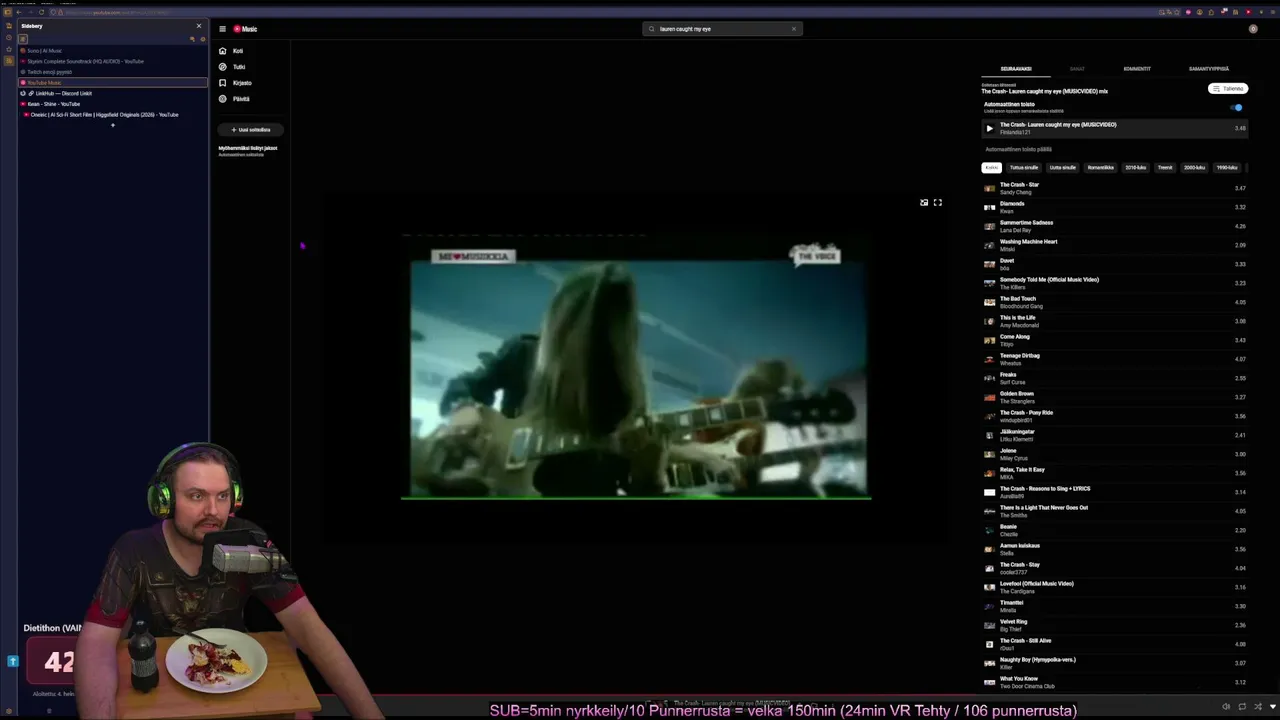Play Relax, Take It Easy by MIKA
The height and width of the screenshot is (720, 1280).
pyautogui.click(x=1115, y=473)
